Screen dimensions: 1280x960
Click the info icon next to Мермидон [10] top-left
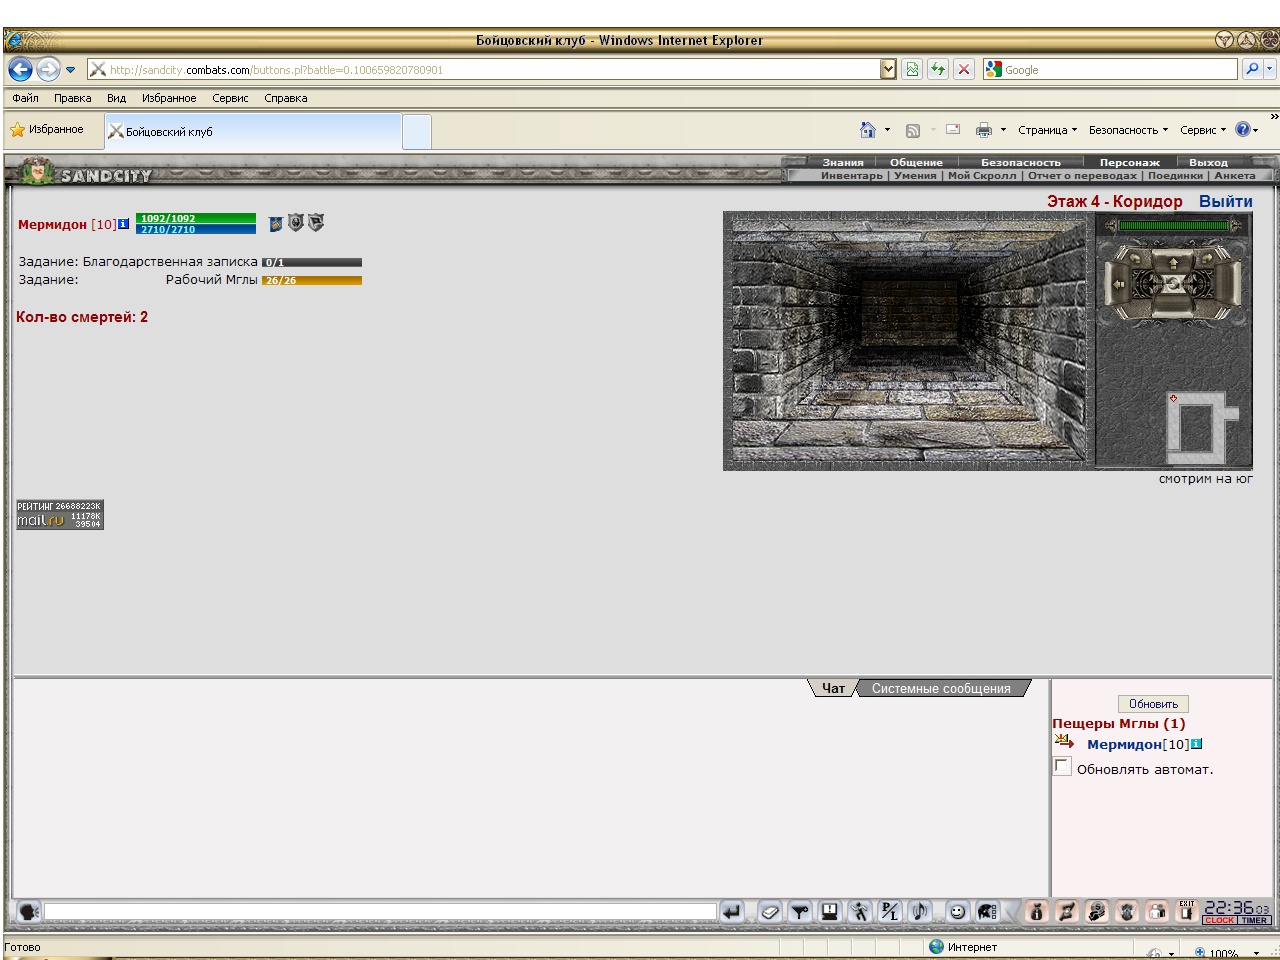click(x=124, y=224)
